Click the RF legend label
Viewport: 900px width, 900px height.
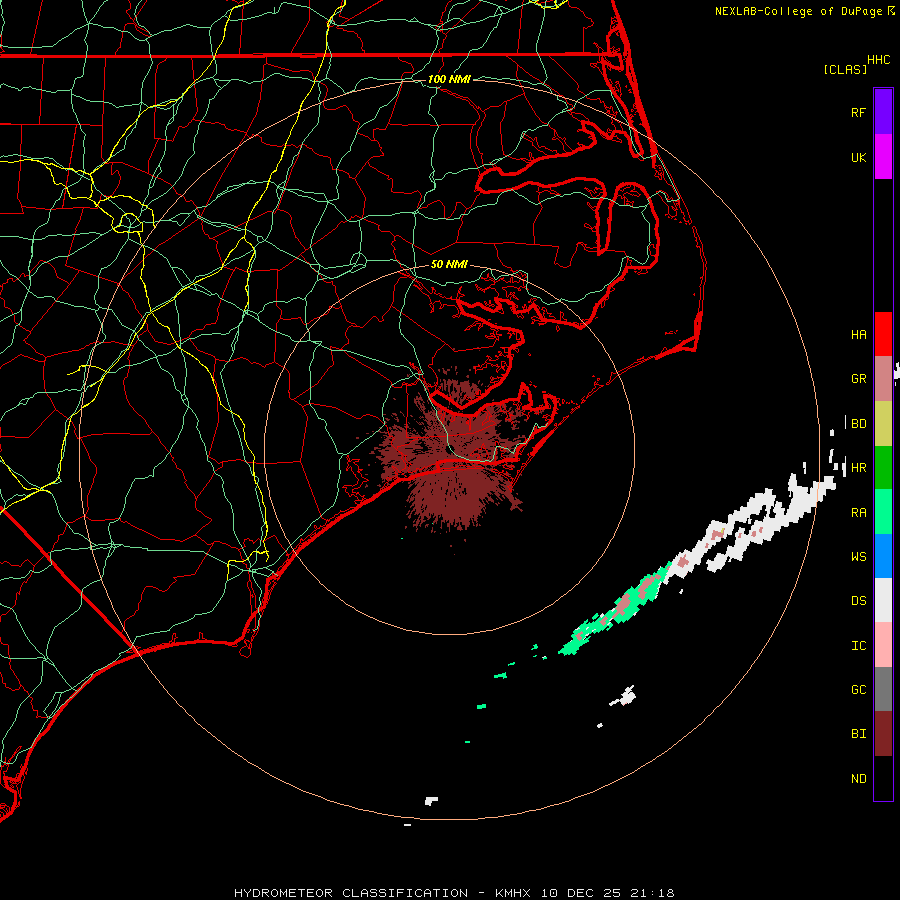coord(859,112)
